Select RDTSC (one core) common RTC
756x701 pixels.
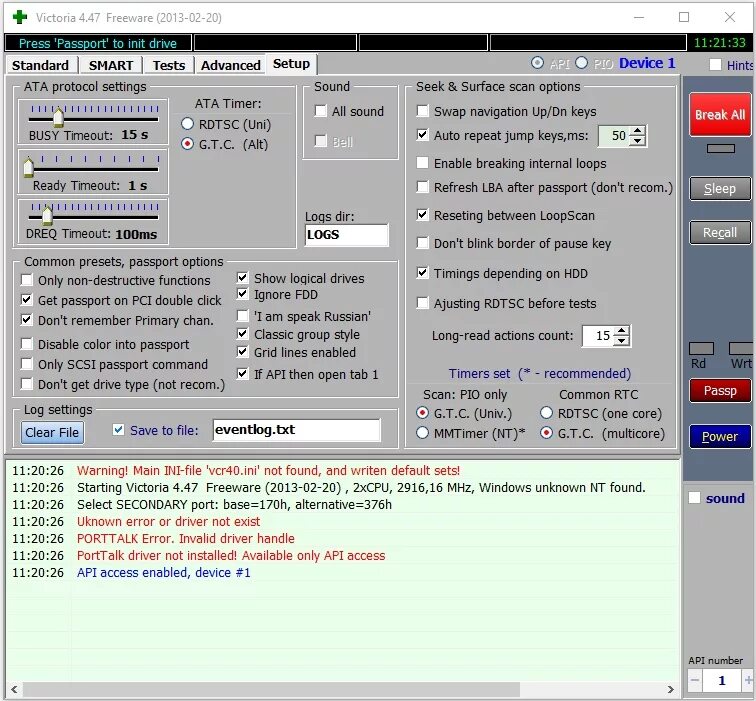point(546,413)
